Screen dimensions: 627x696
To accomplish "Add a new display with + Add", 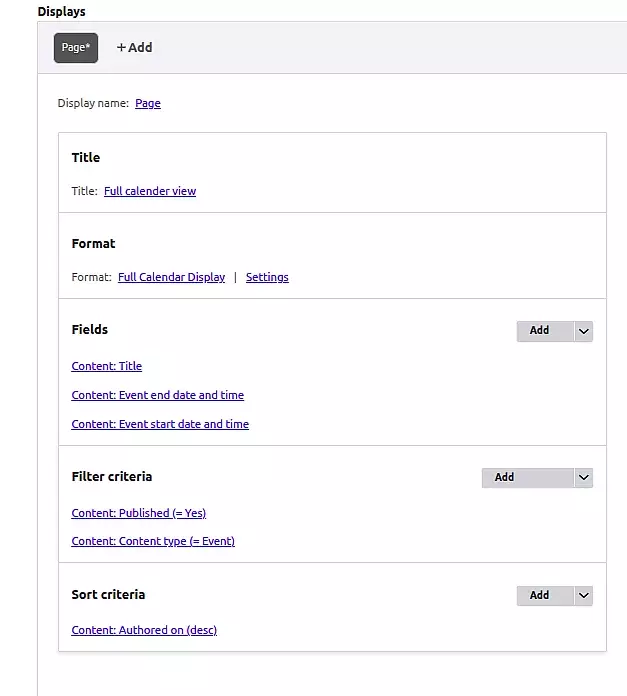I will (134, 48).
